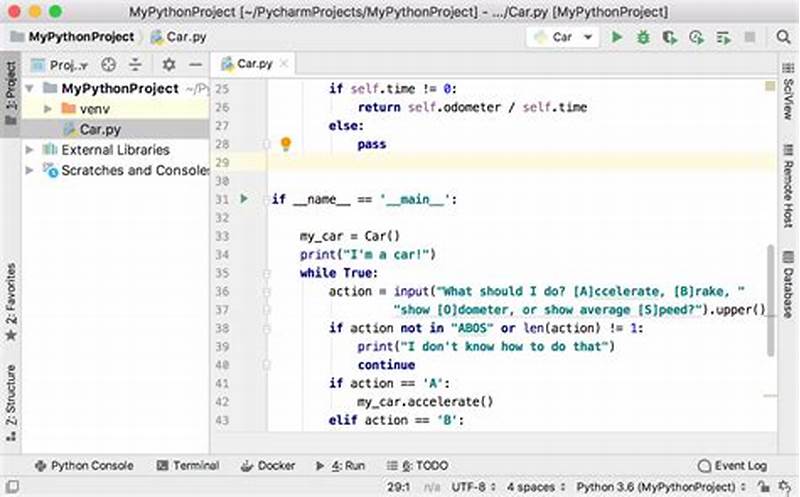Click MyPythonProject breadcrumb in navigation bar
This screenshot has height=497, width=800.
pos(73,37)
